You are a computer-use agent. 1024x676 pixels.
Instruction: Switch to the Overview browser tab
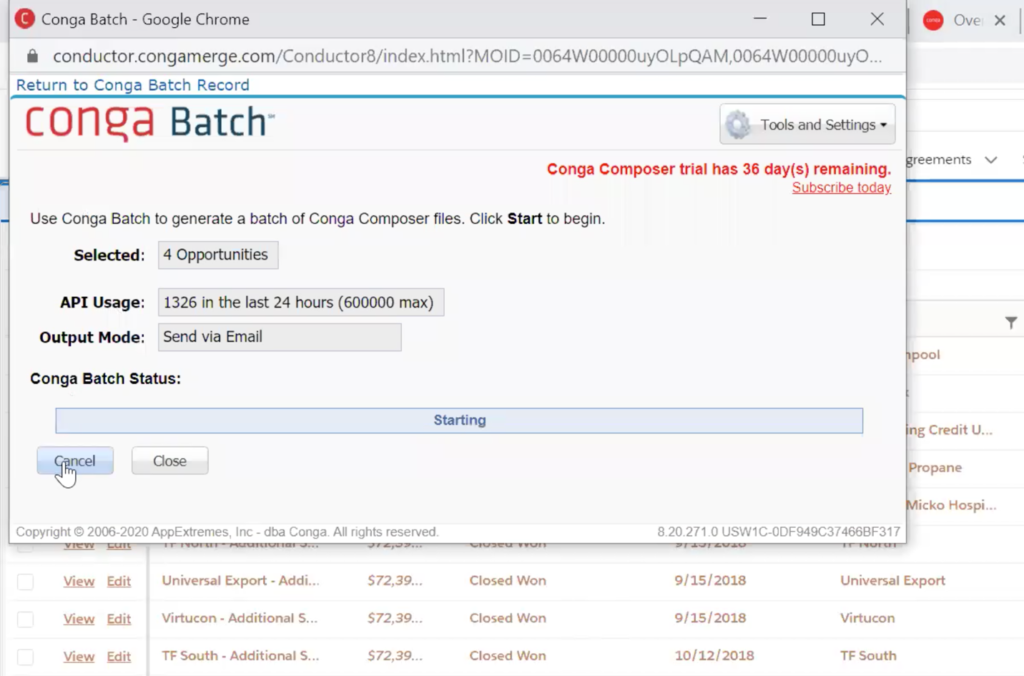(x=962, y=18)
